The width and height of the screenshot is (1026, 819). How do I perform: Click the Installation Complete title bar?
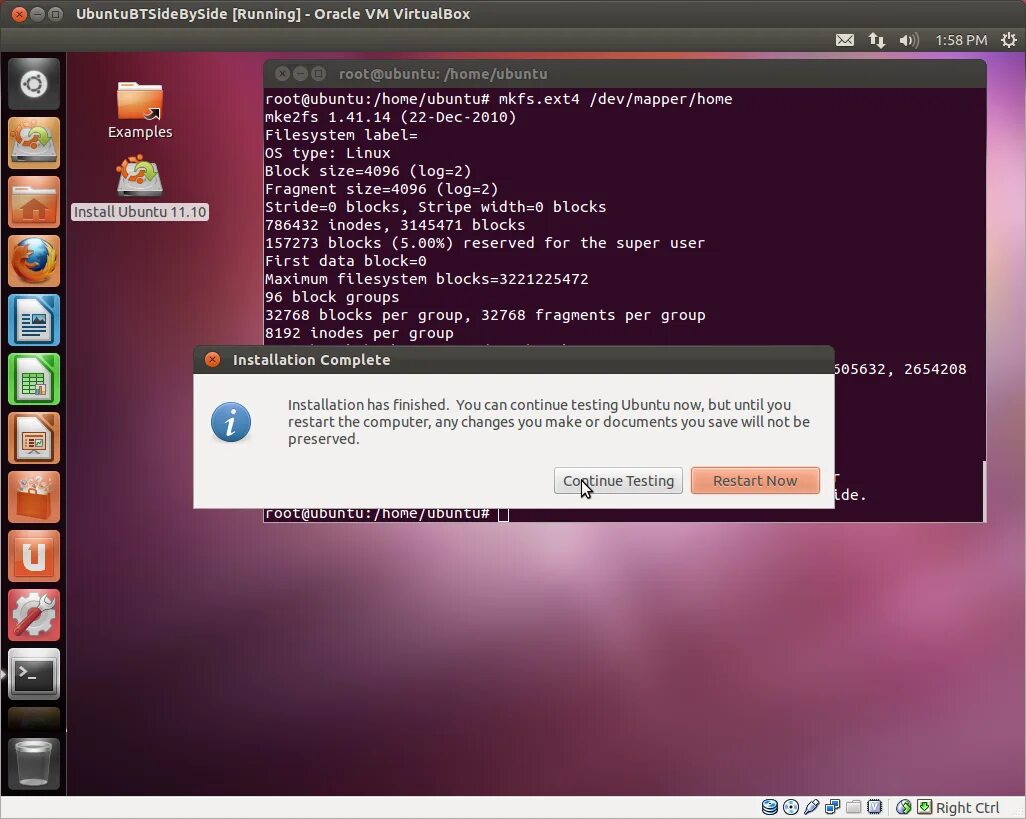pyautogui.click(x=514, y=360)
